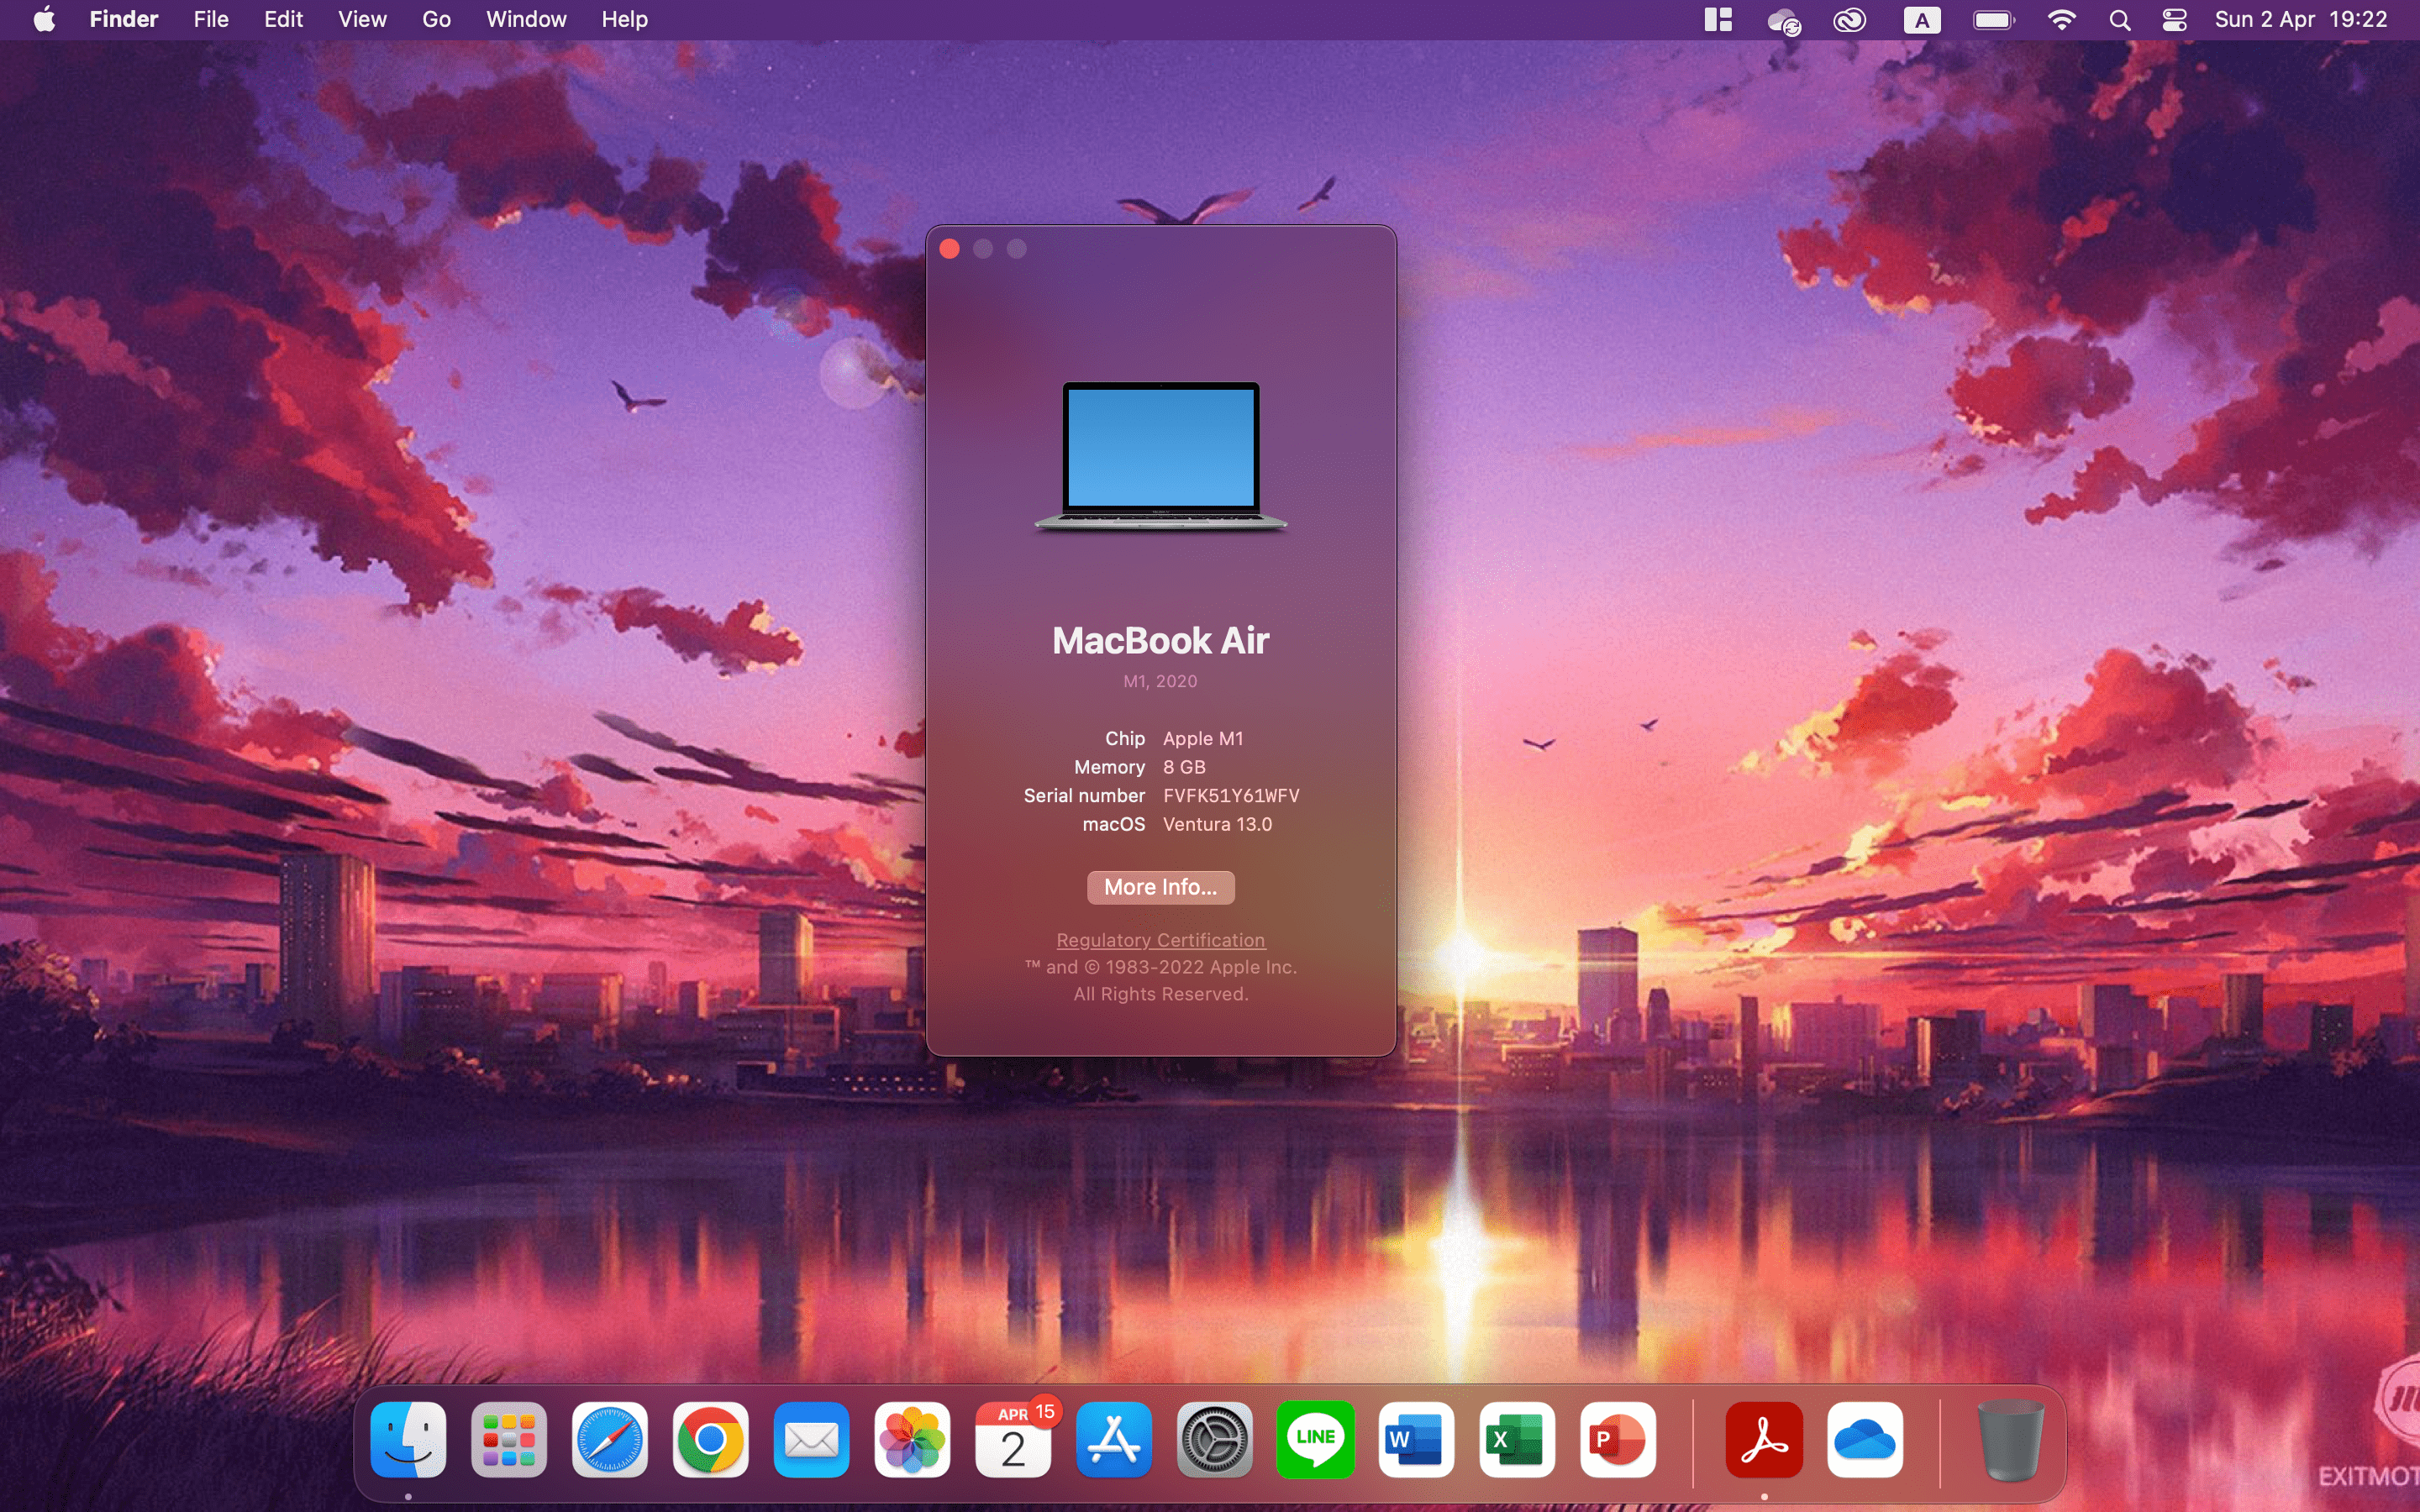
Task: Open the OneDrive dock icon
Action: pos(1865,1440)
